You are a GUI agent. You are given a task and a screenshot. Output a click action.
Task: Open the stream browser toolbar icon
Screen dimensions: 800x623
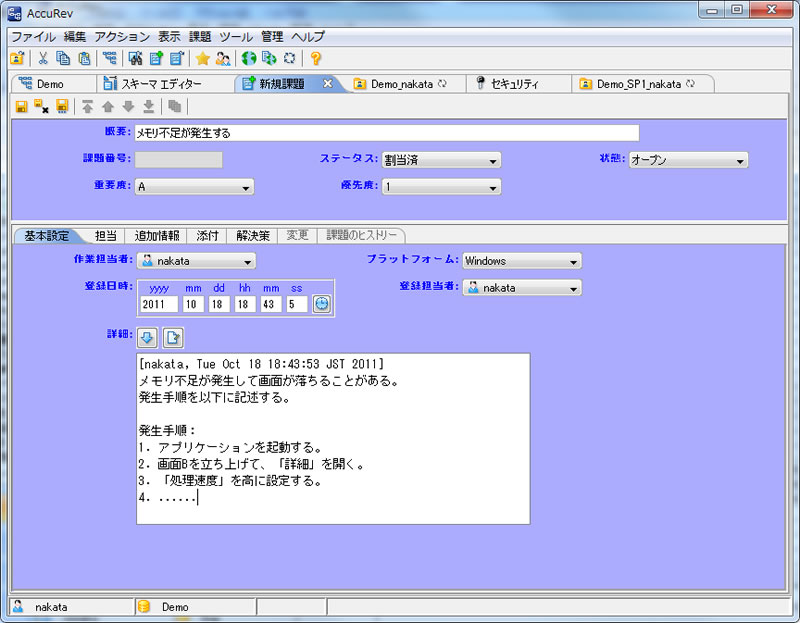[x=109, y=58]
